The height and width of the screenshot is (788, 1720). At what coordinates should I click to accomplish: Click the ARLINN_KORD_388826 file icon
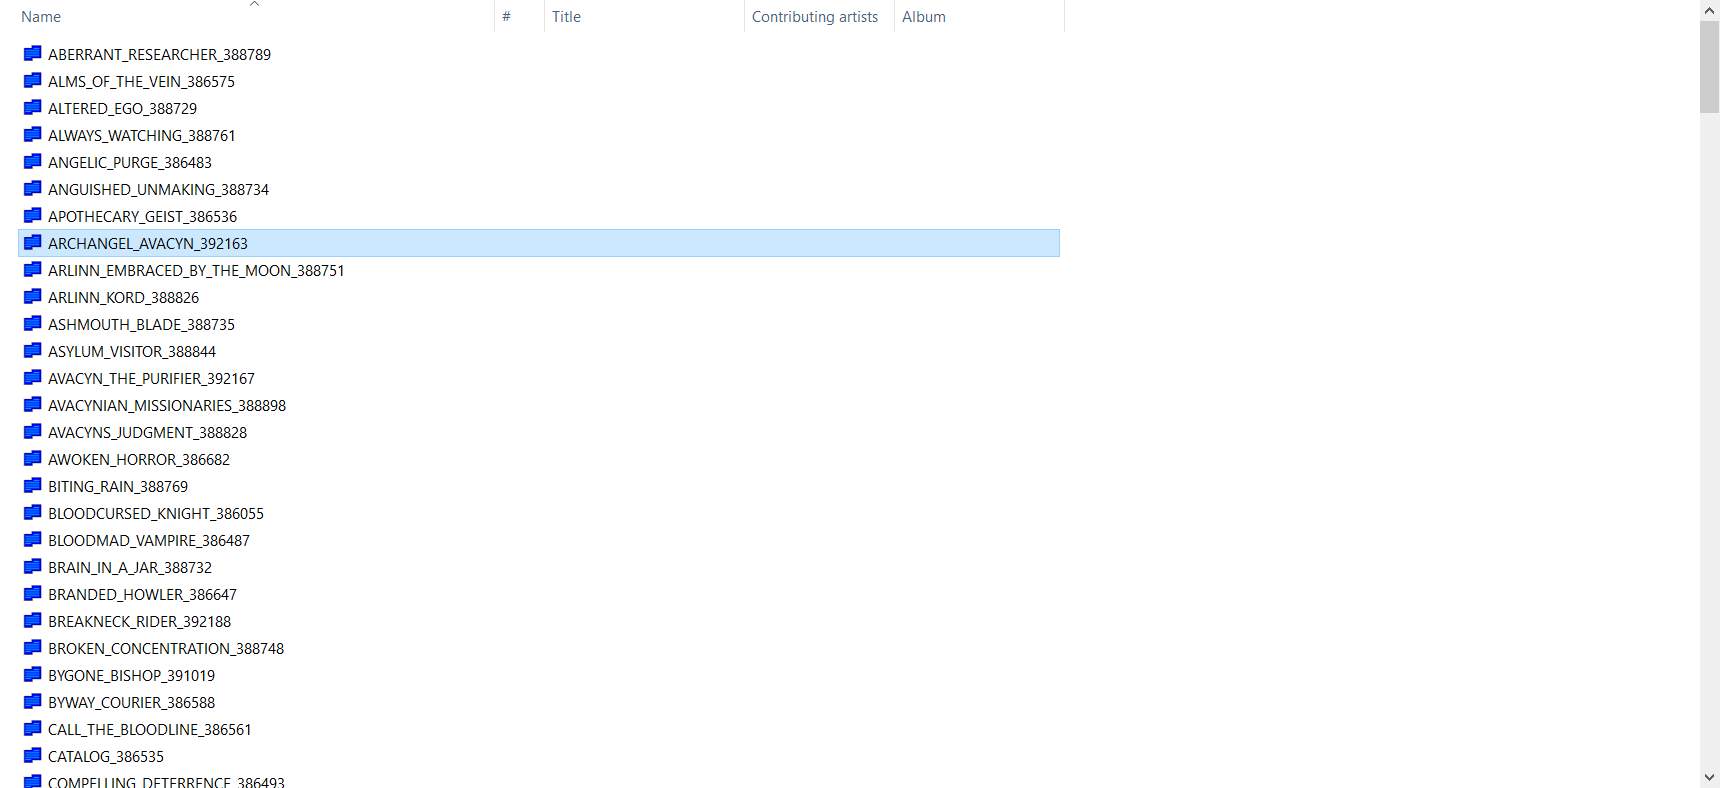[x=32, y=297]
